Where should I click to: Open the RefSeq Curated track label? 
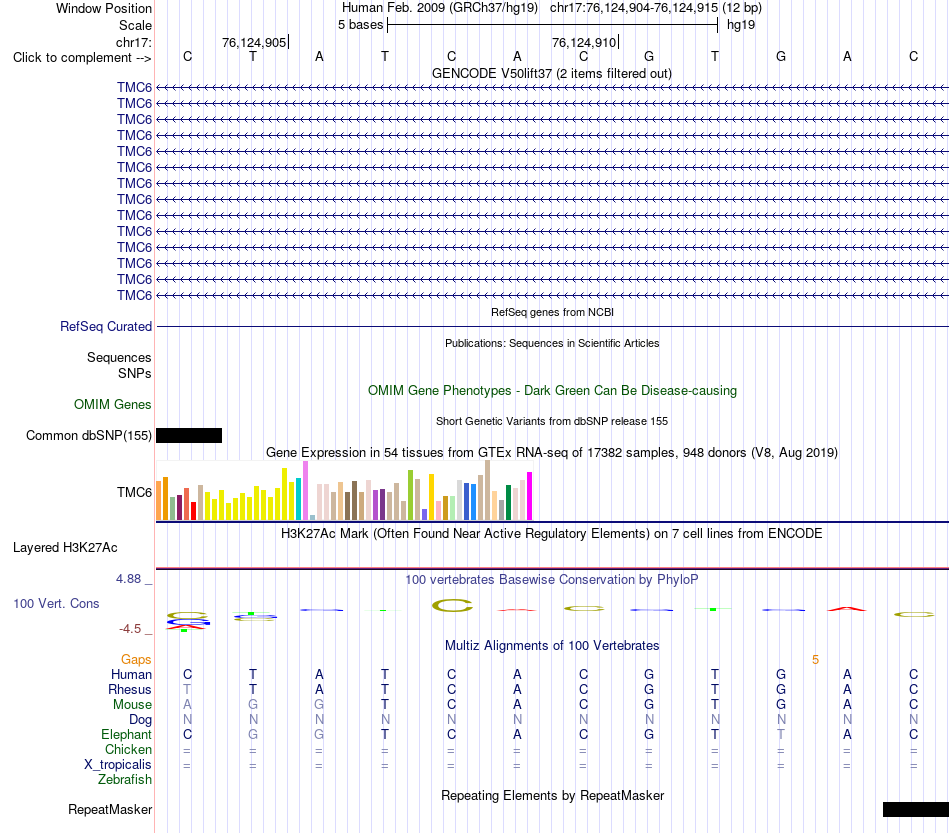coord(106,327)
